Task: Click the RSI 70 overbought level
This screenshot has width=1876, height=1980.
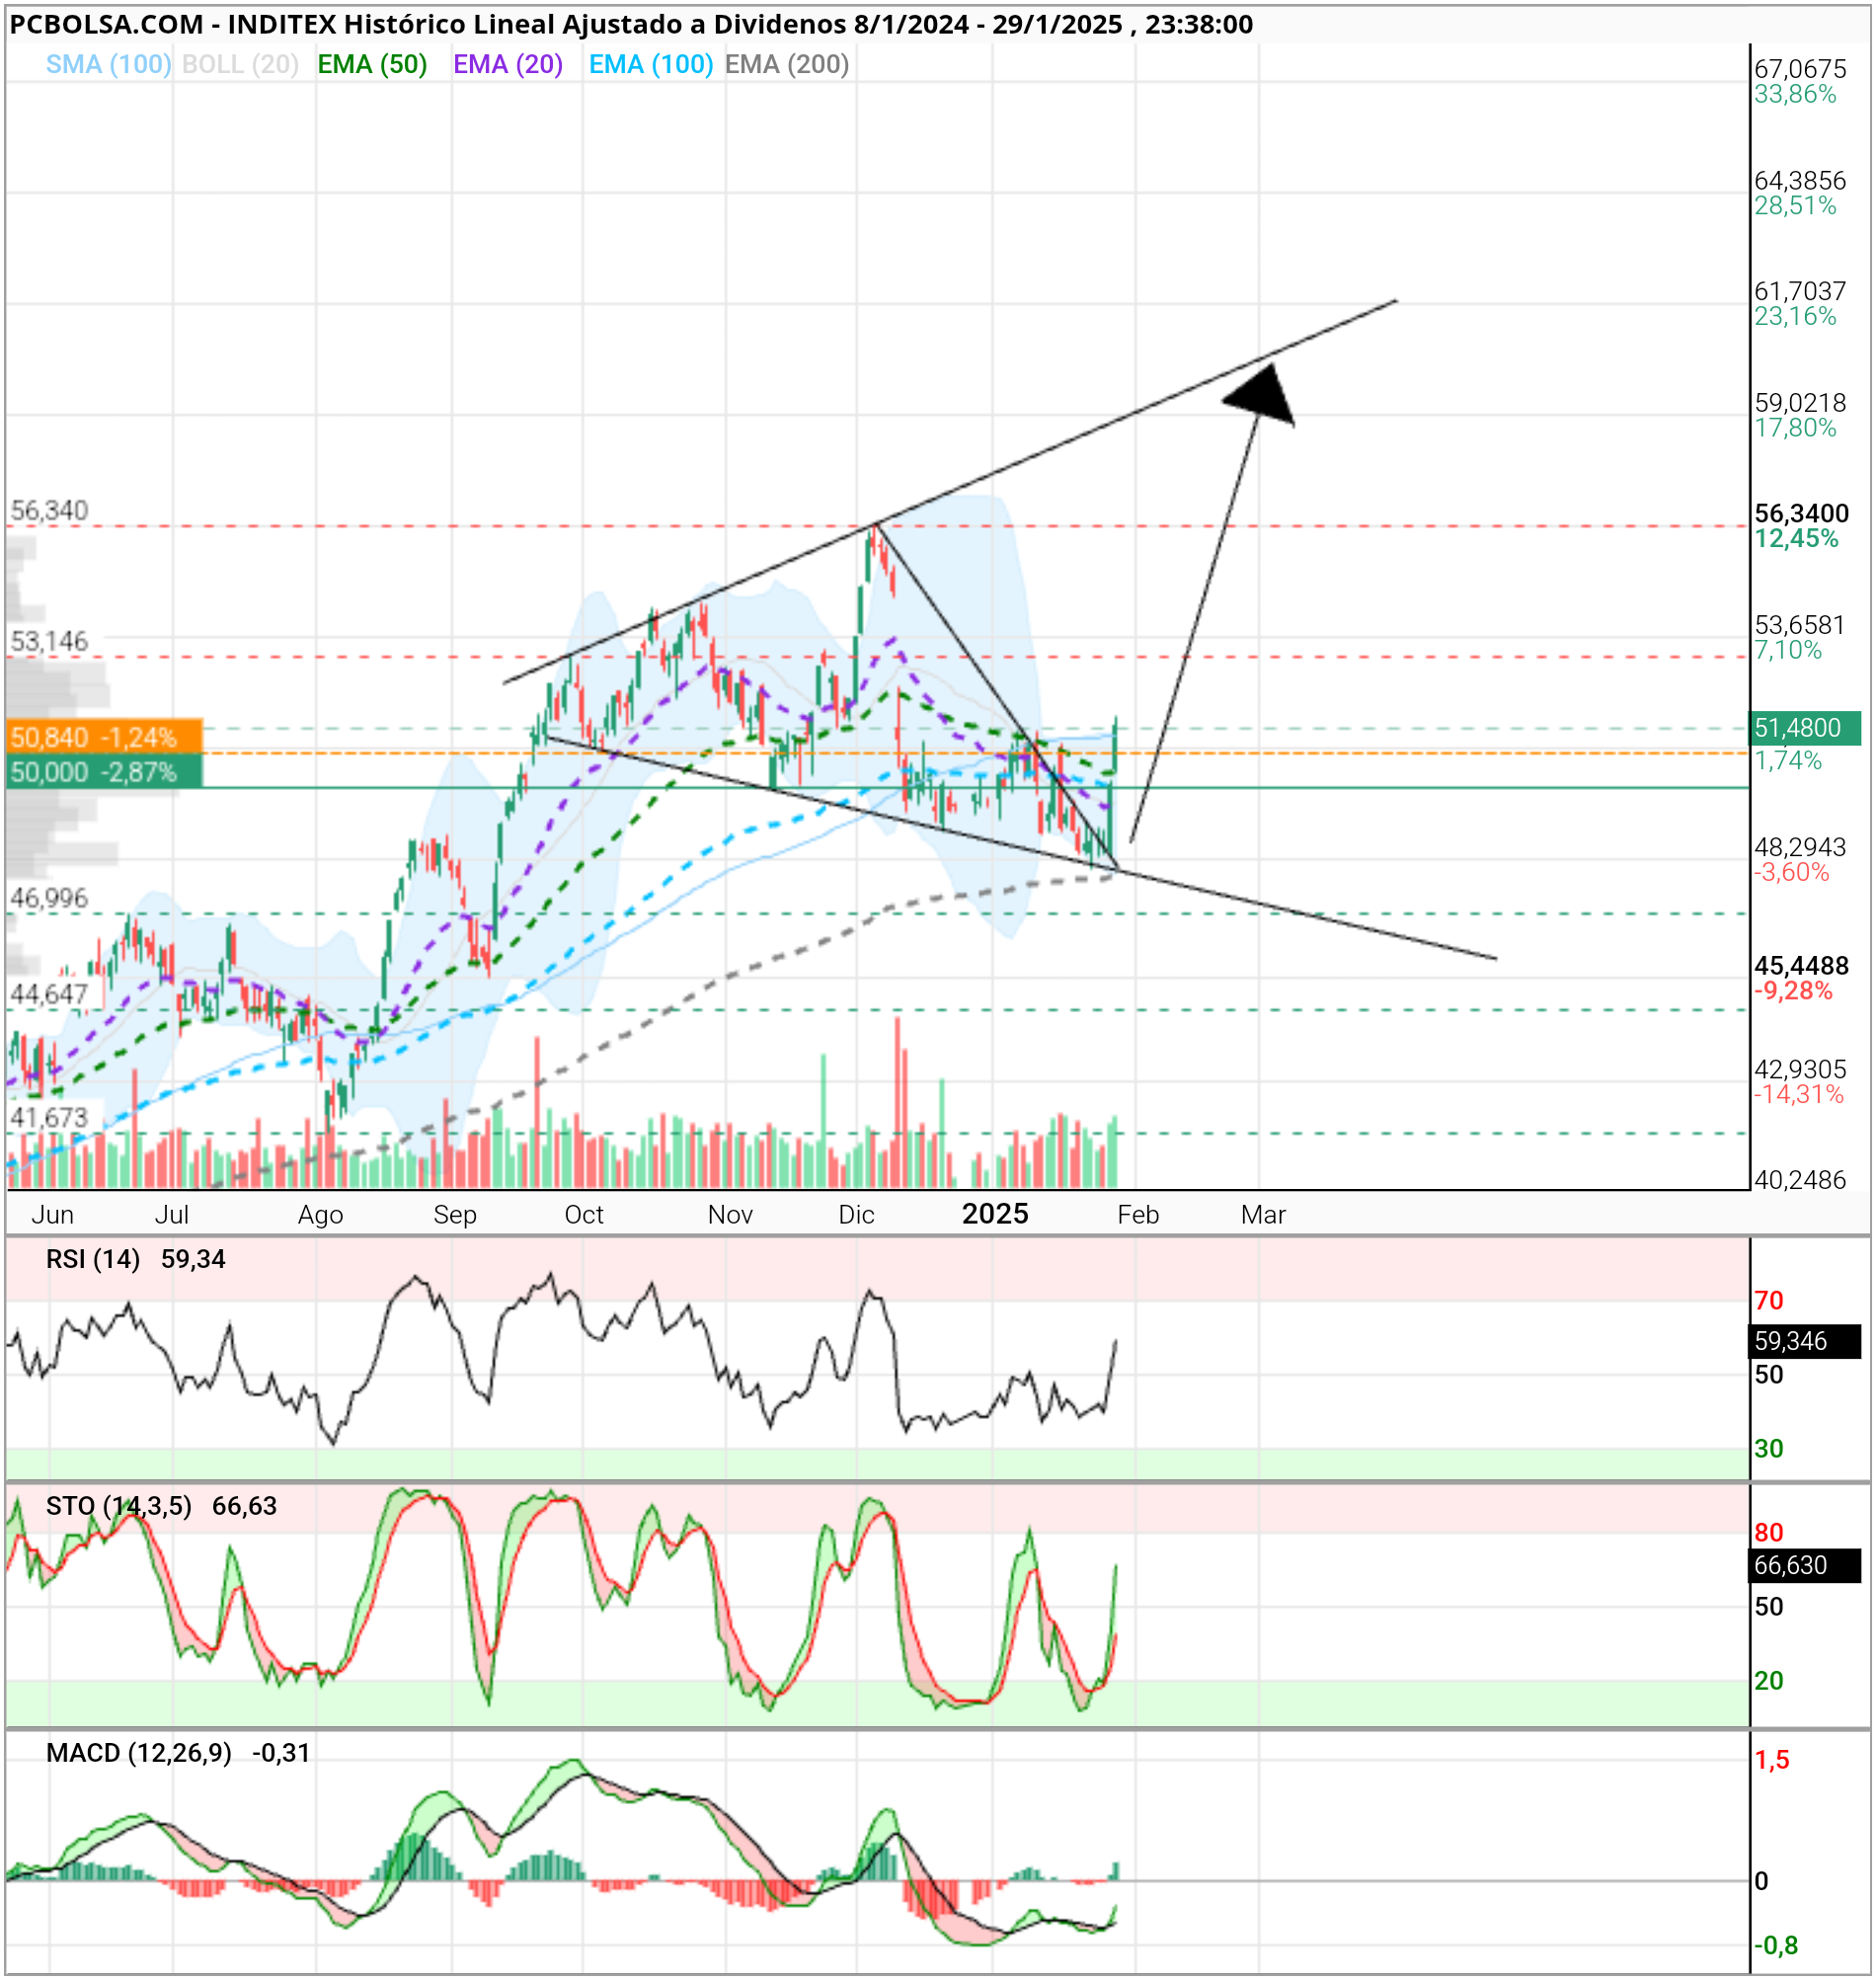Action: pos(1769,1301)
